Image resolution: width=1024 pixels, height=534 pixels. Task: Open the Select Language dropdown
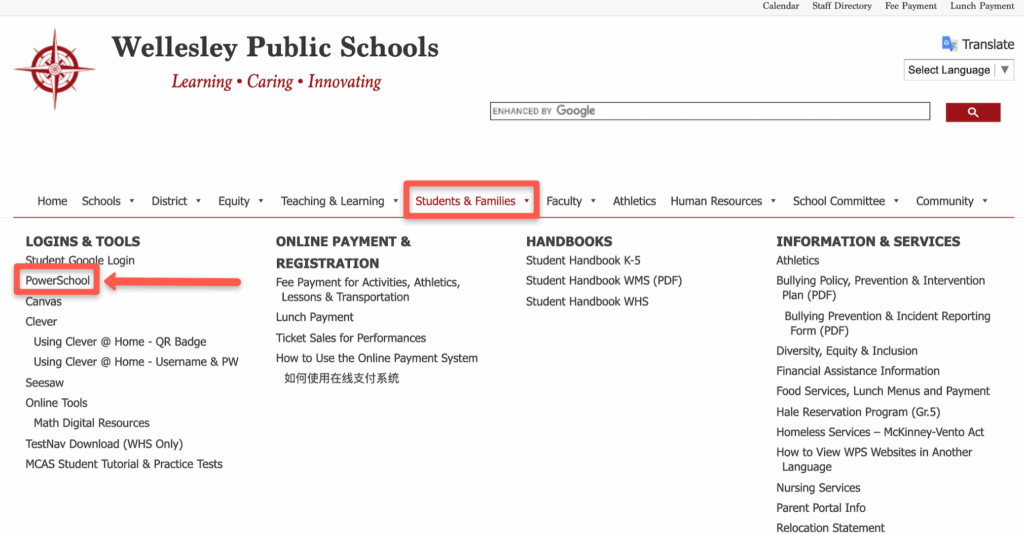(x=958, y=70)
